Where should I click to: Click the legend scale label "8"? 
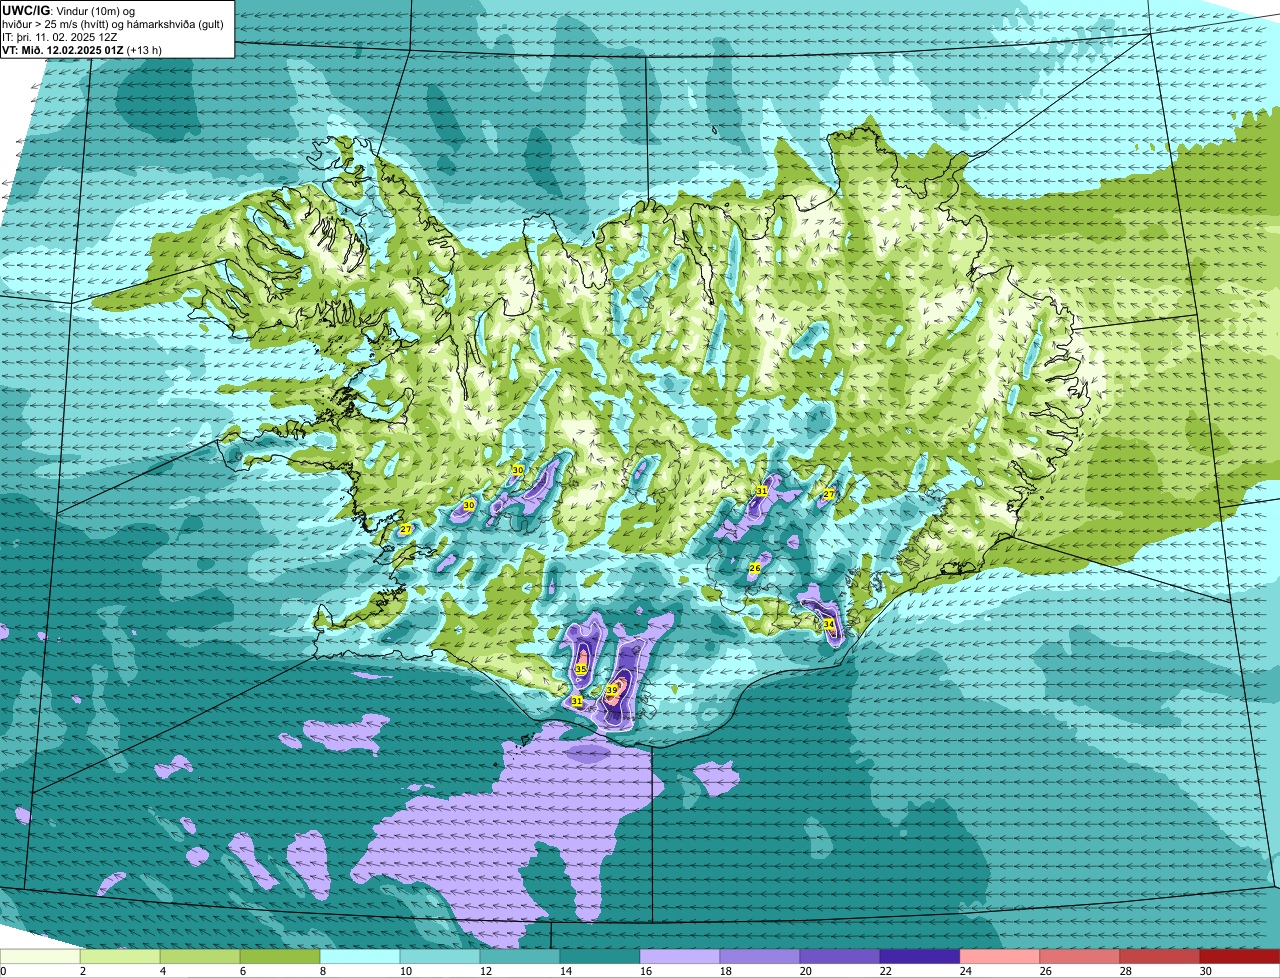tap(323, 971)
